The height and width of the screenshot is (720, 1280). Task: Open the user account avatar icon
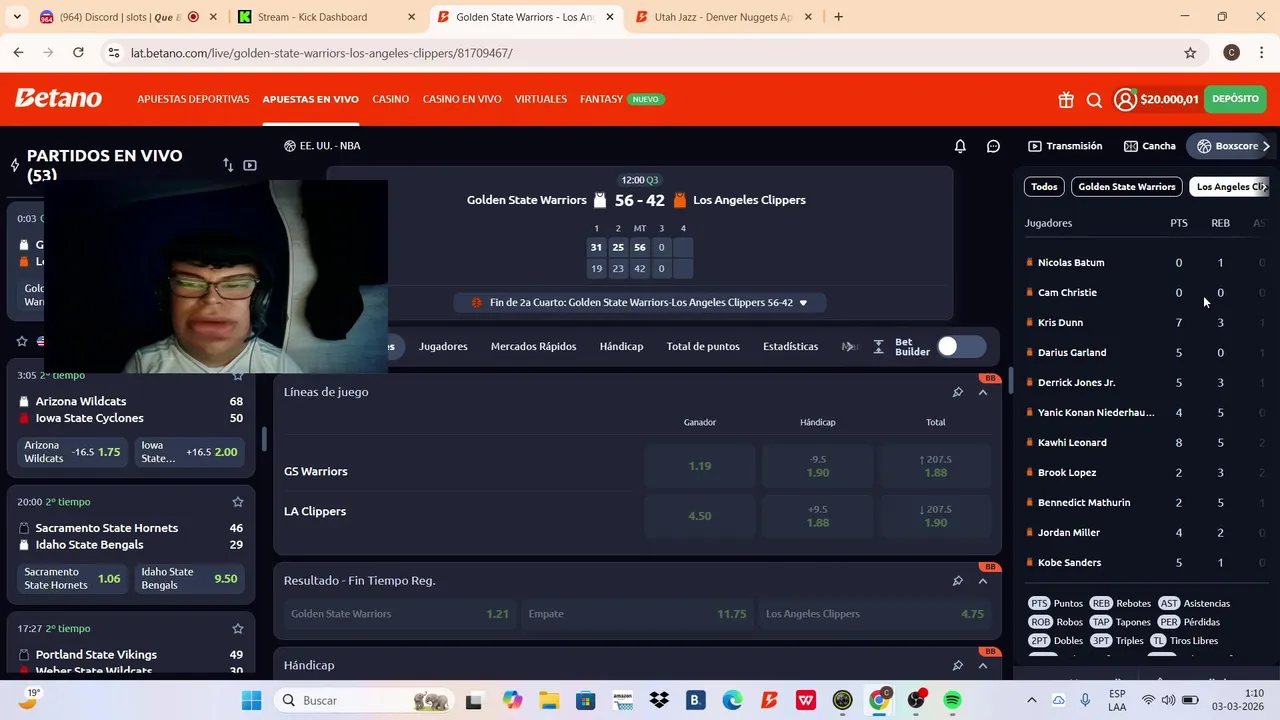[1125, 99]
